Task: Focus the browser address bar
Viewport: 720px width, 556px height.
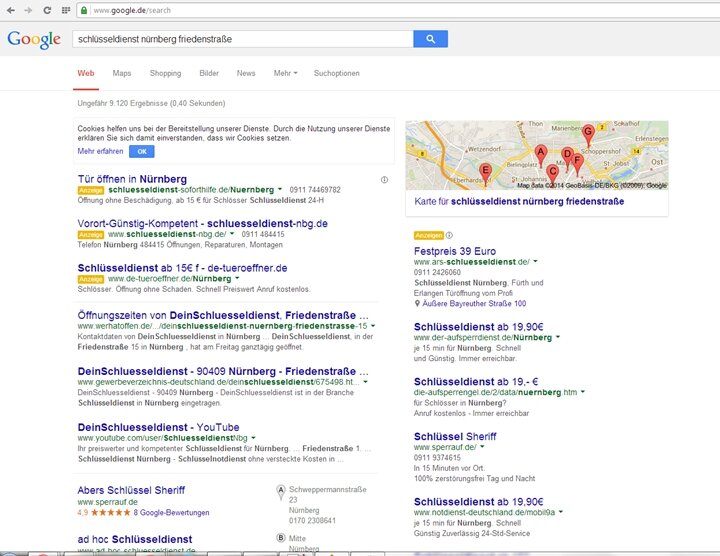Action: 398,10
